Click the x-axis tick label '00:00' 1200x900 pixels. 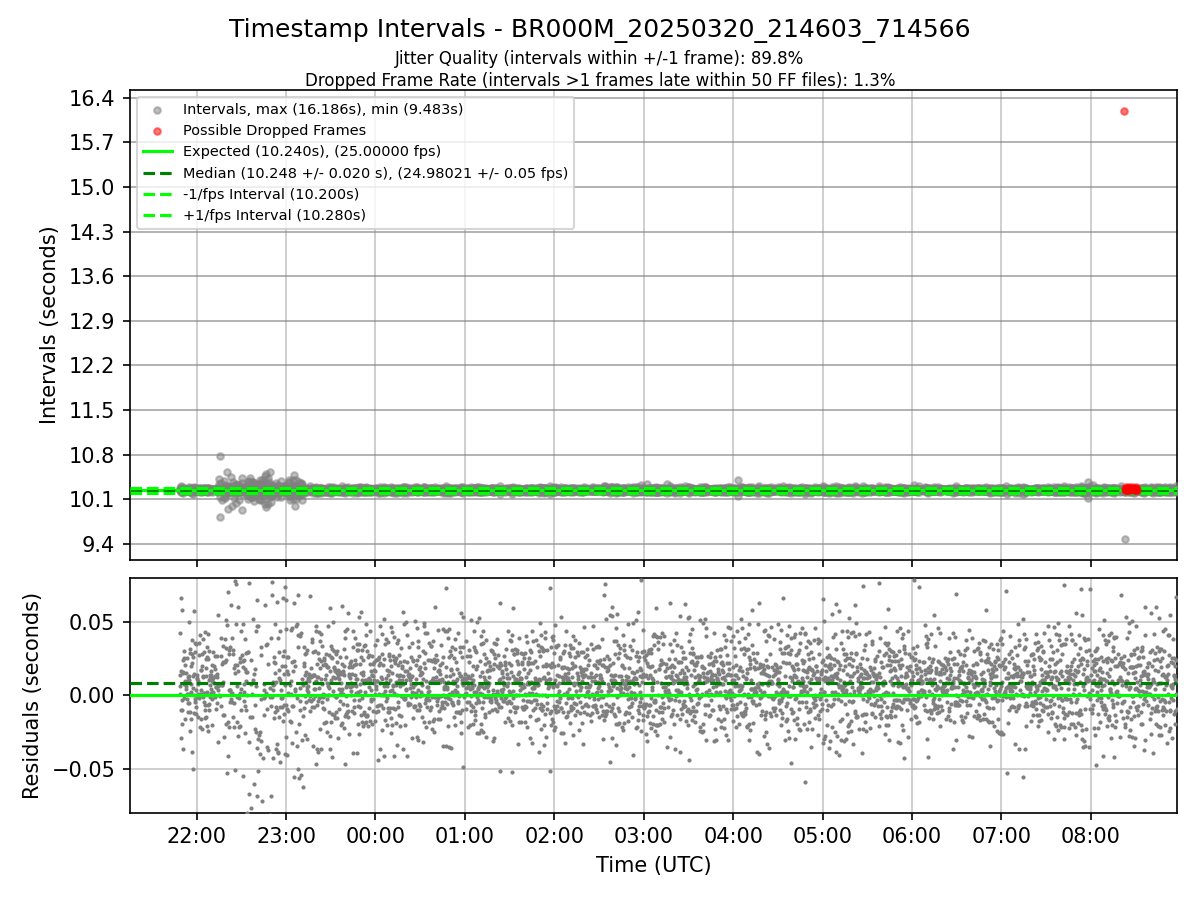[x=375, y=834]
